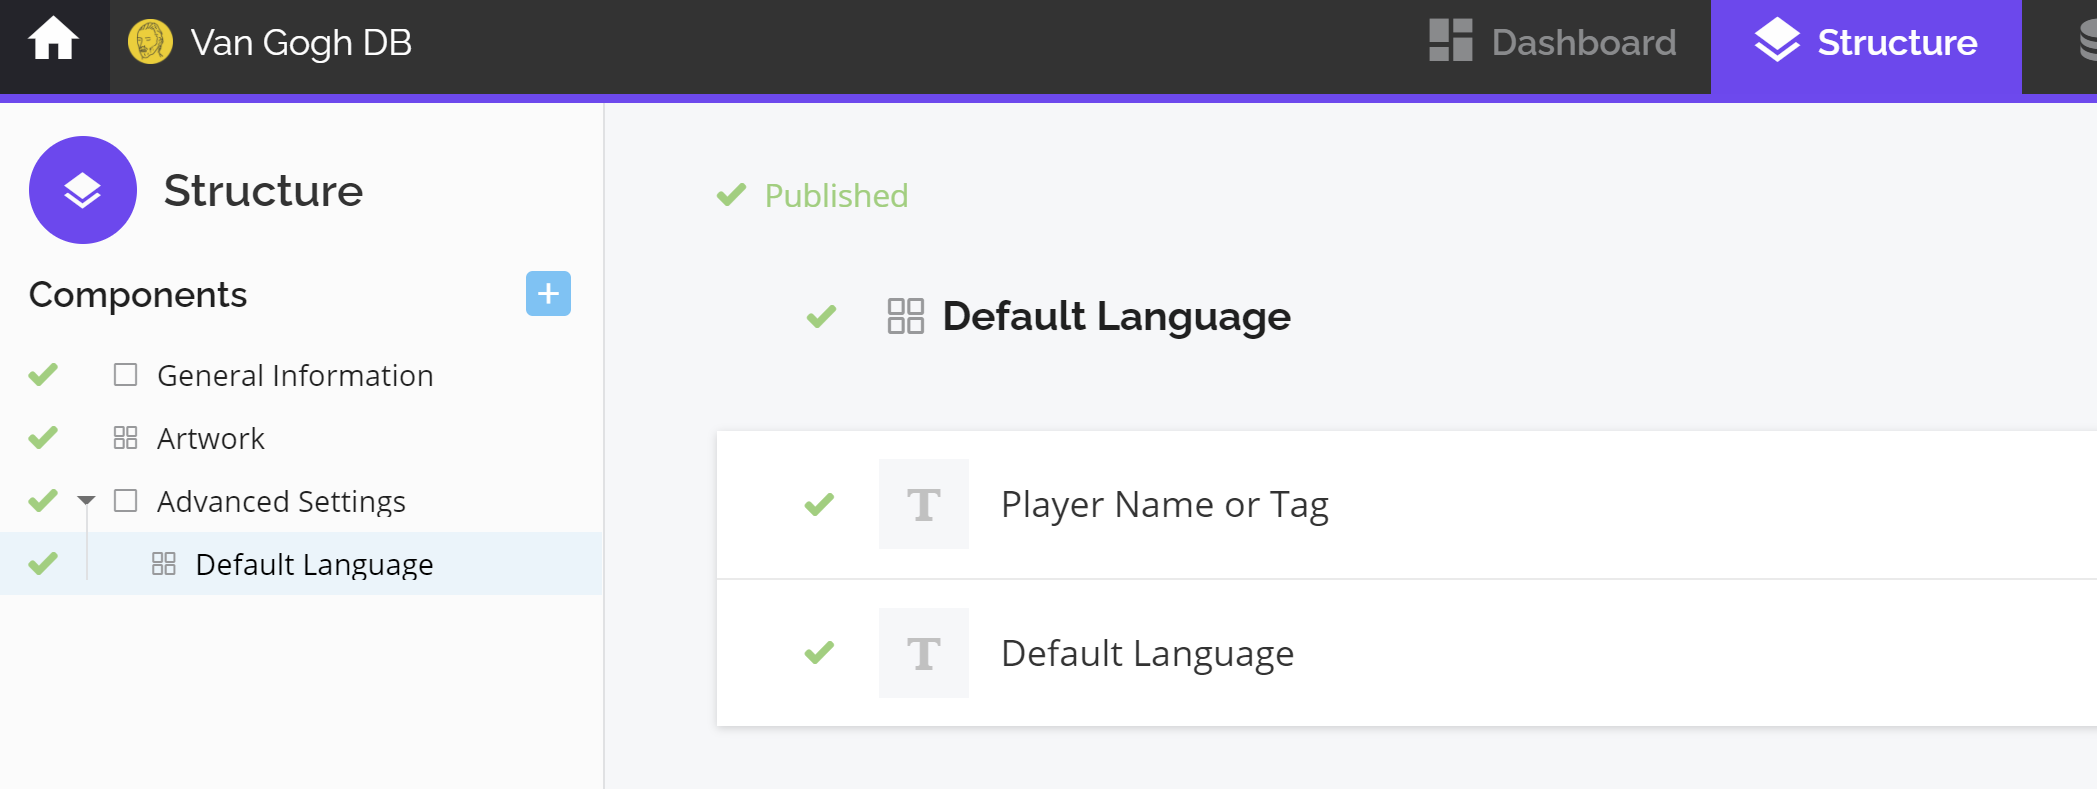Click checkmark on Default Language field row
The width and height of the screenshot is (2097, 789).
(819, 653)
